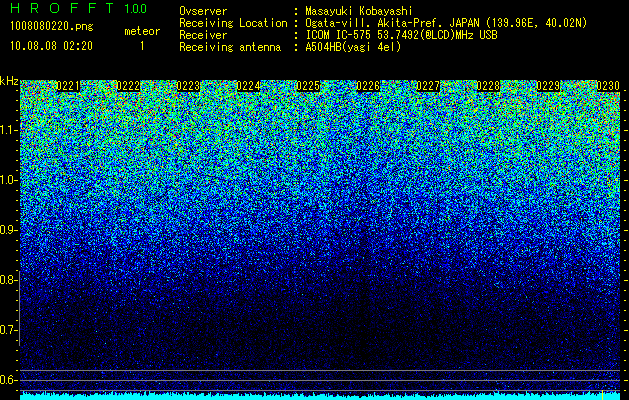Click the Receiving antenna label
Image resolution: width=629 pixels, height=400 pixels.
pyautogui.click(x=230, y=47)
